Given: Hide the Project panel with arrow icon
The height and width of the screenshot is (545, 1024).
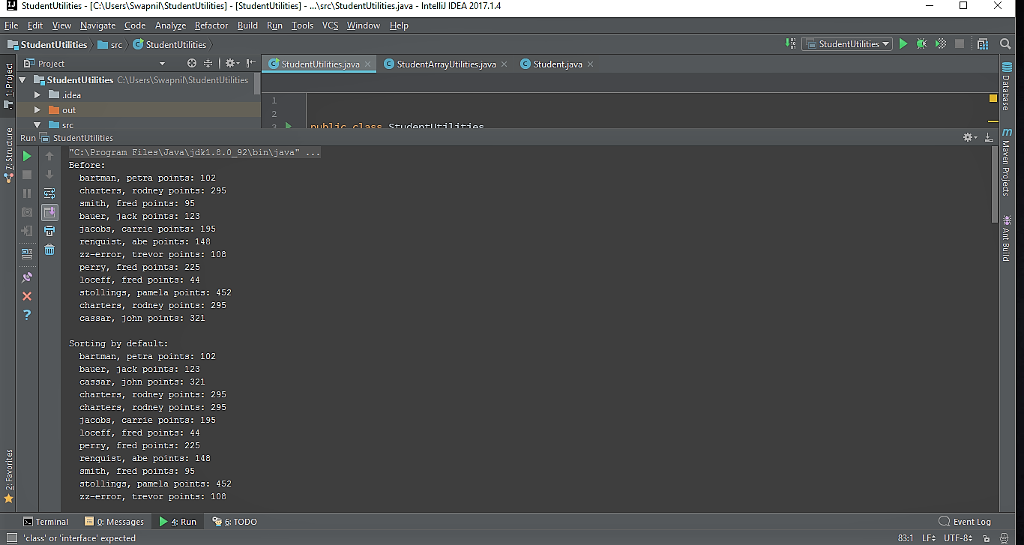Looking at the screenshot, I should pos(251,63).
